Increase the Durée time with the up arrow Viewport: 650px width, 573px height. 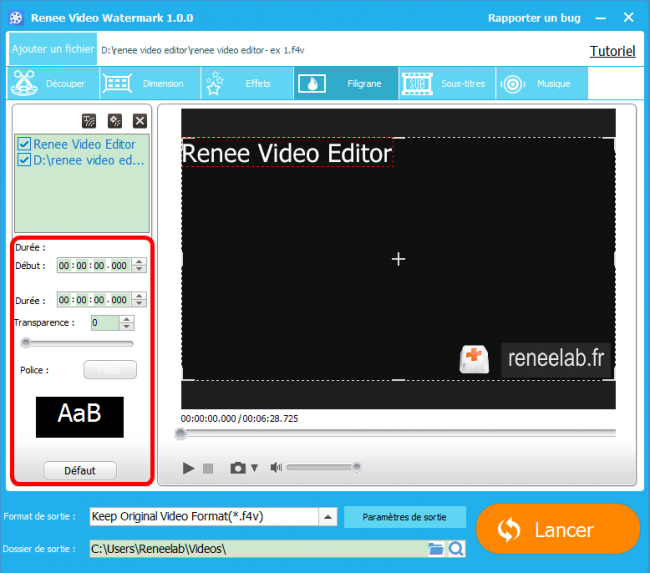tap(139, 296)
